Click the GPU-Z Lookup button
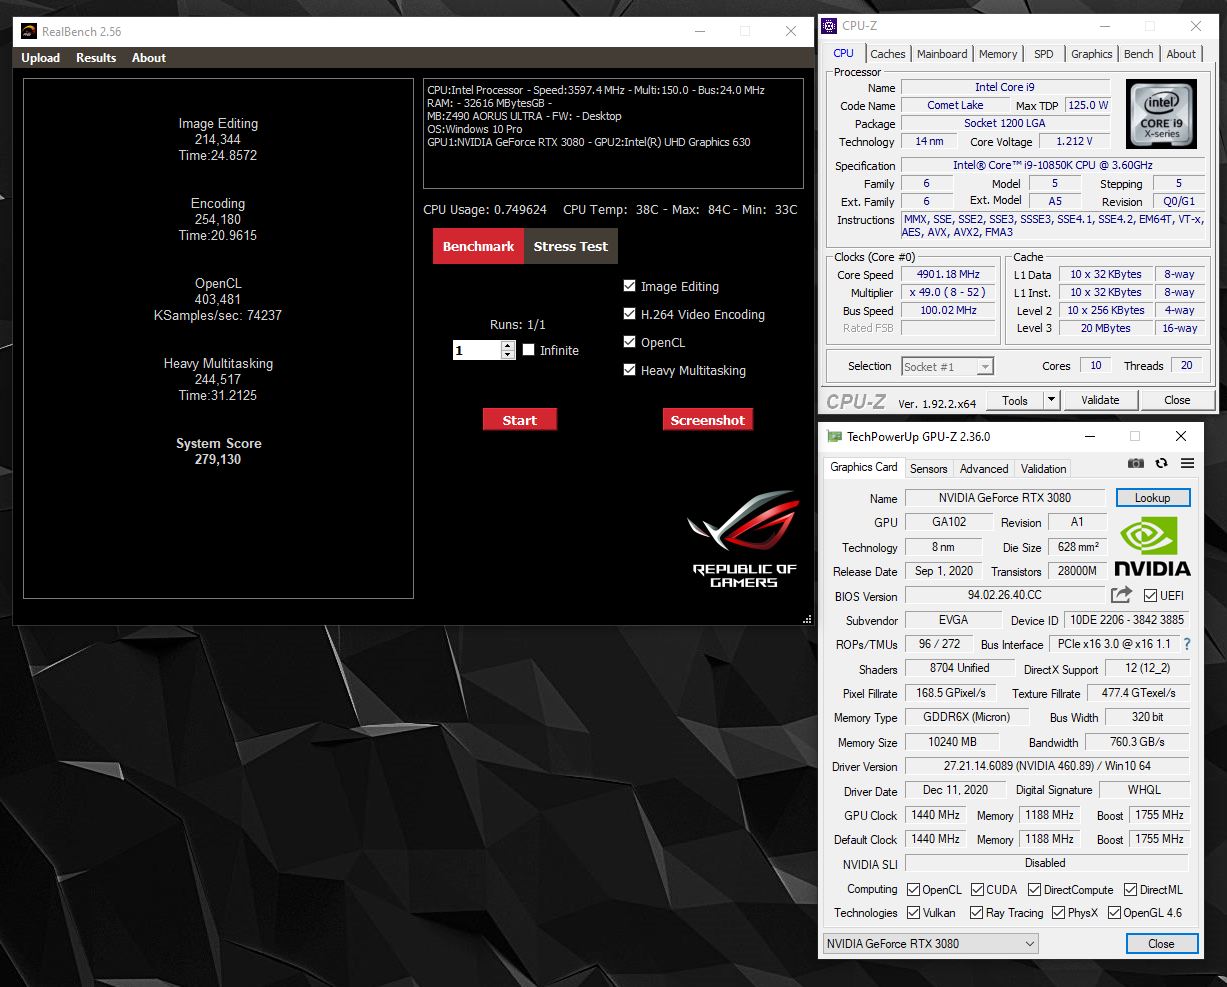The height and width of the screenshot is (987, 1227). pos(1151,497)
